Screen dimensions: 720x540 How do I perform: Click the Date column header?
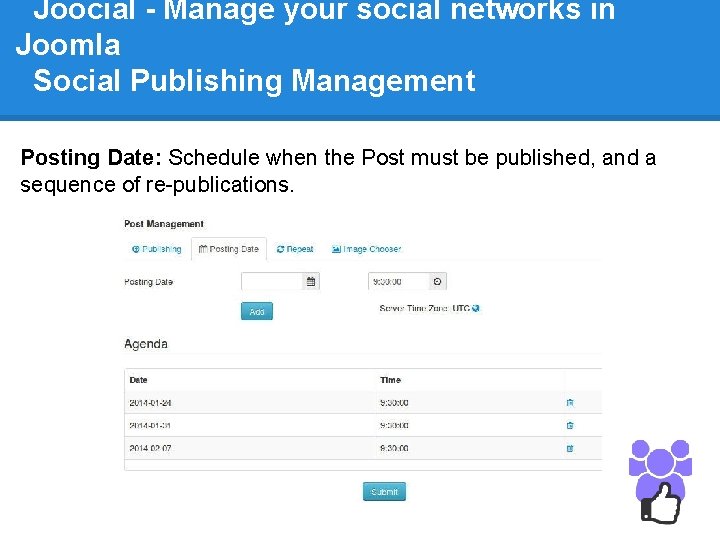[138, 380]
